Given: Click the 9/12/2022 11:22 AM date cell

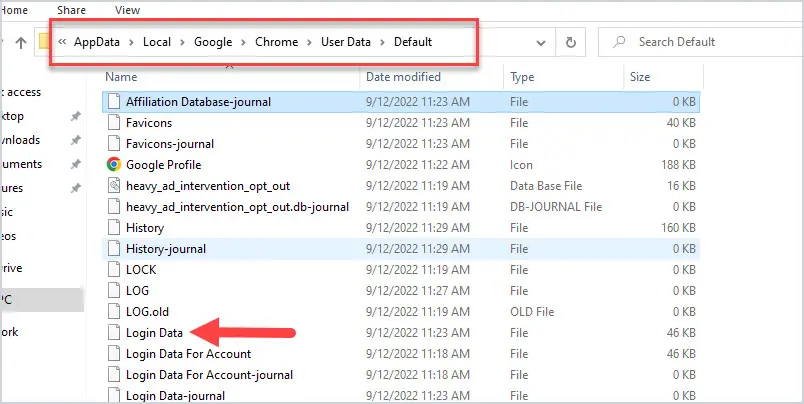Looking at the screenshot, I should click(417, 165).
